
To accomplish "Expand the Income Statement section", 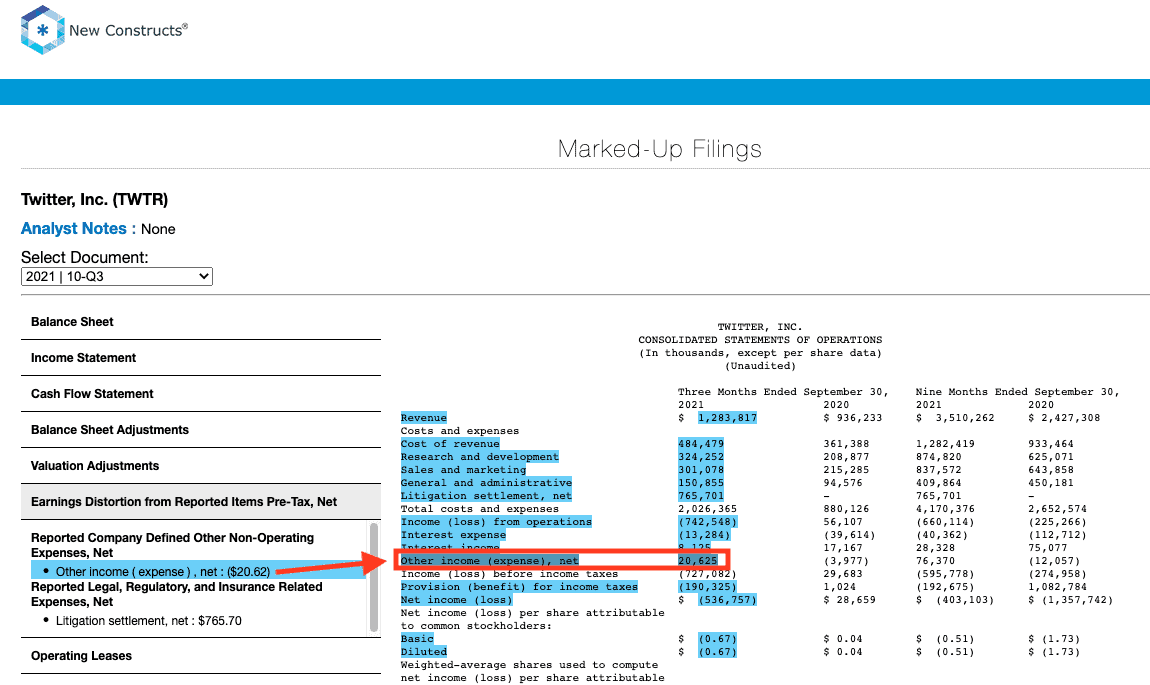I will coord(201,358).
